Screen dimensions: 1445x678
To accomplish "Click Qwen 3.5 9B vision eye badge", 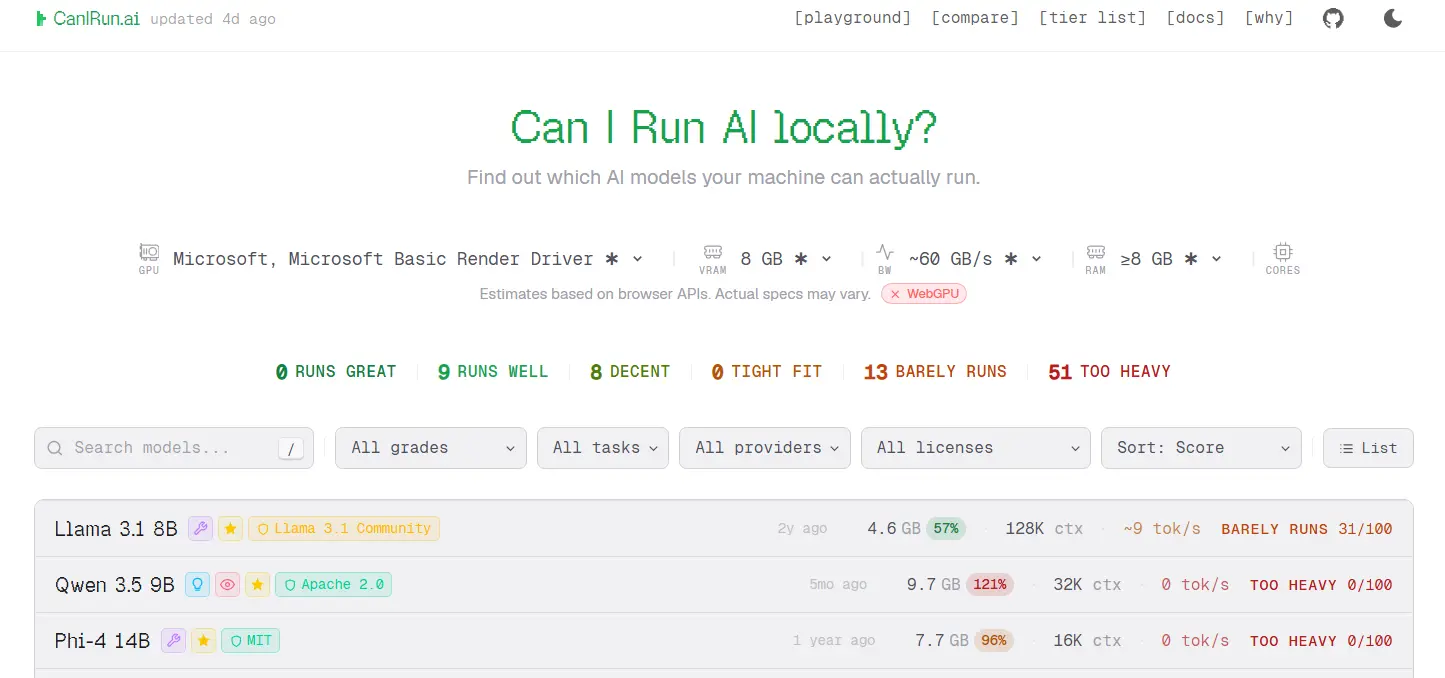I will [x=228, y=585].
